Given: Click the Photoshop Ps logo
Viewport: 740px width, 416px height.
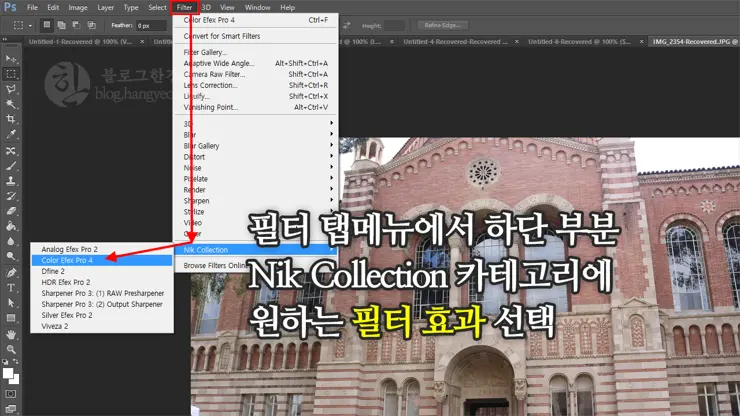Looking at the screenshot, I should pyautogui.click(x=10, y=7).
